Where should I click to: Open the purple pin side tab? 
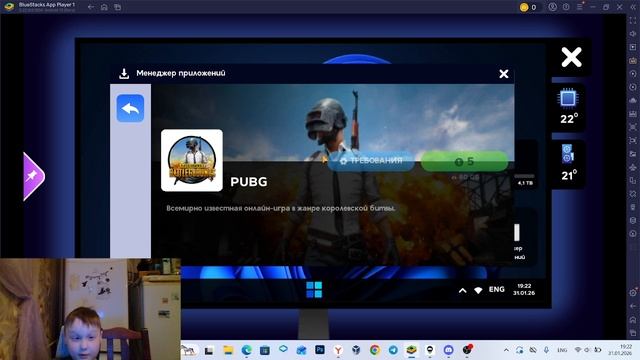click(x=33, y=176)
